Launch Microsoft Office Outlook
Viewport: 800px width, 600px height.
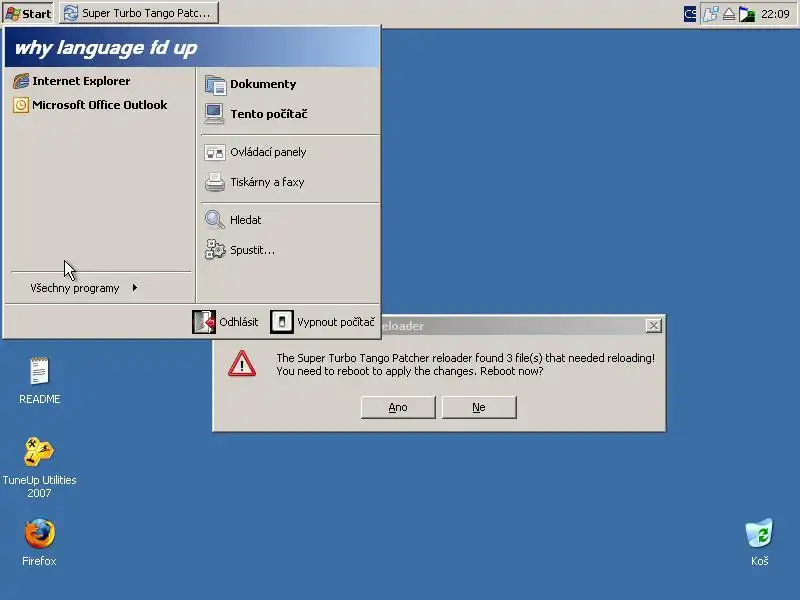(x=90, y=105)
